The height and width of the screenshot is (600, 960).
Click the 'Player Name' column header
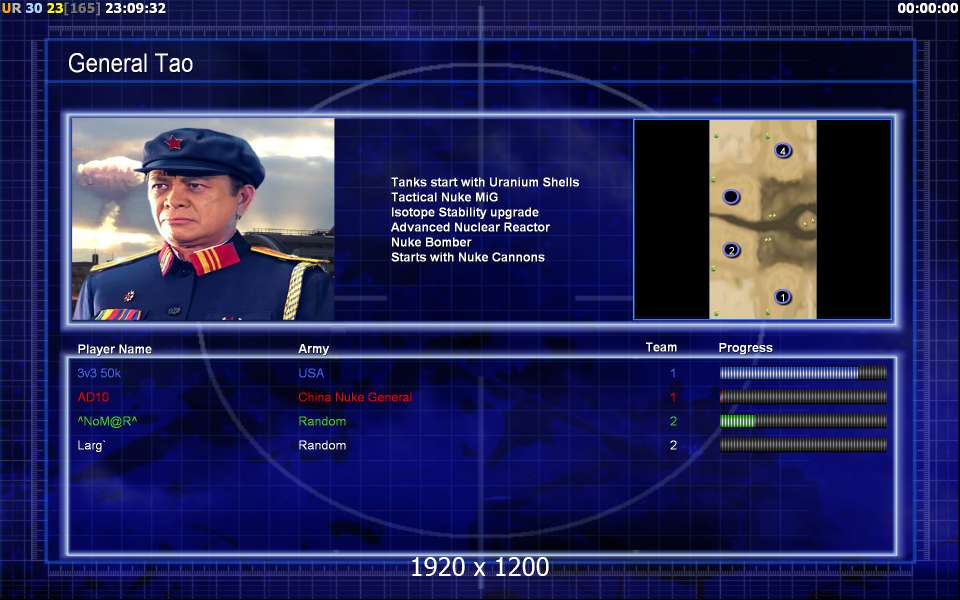point(114,349)
